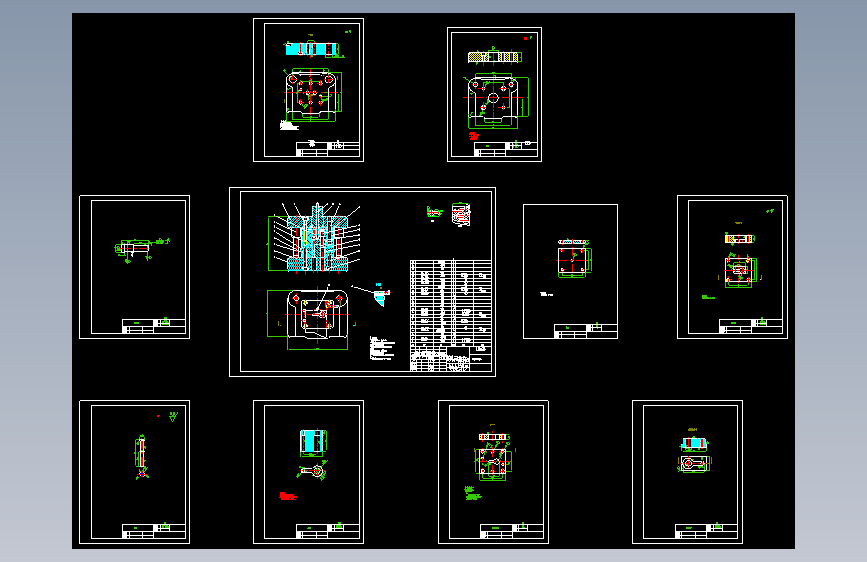Select the large central assembly drawing sheet
This screenshot has width=867, height=562.
(x=362, y=282)
